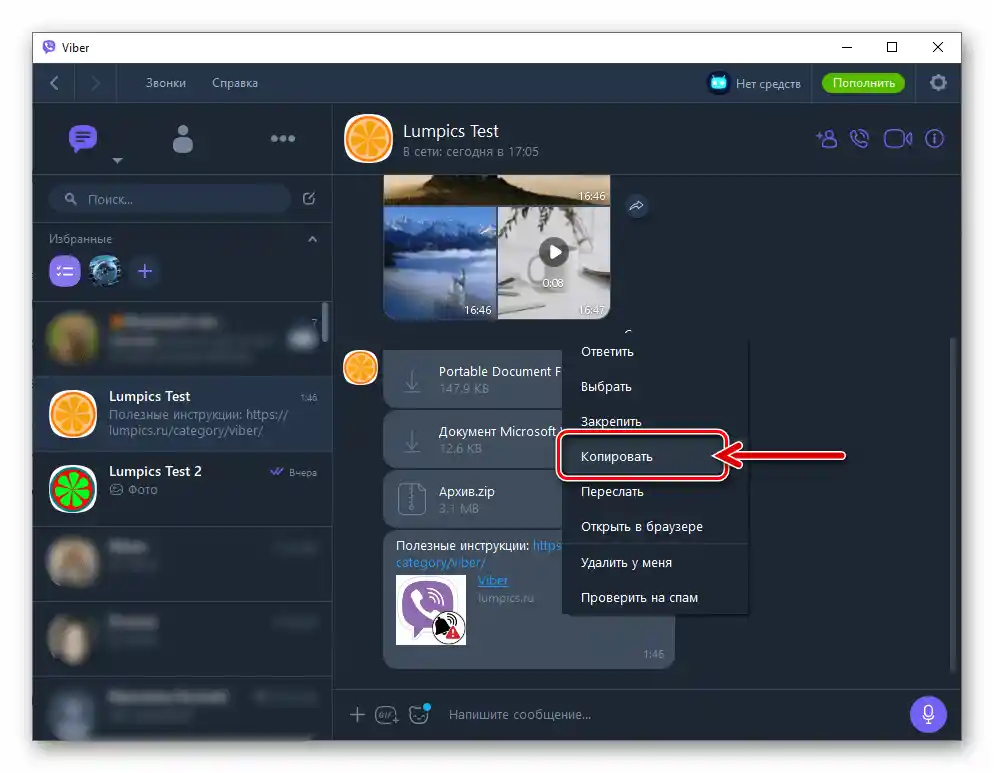Image resolution: width=994 pixels, height=773 pixels.
Task: Start a voice call from the chat header
Action: coord(860,139)
